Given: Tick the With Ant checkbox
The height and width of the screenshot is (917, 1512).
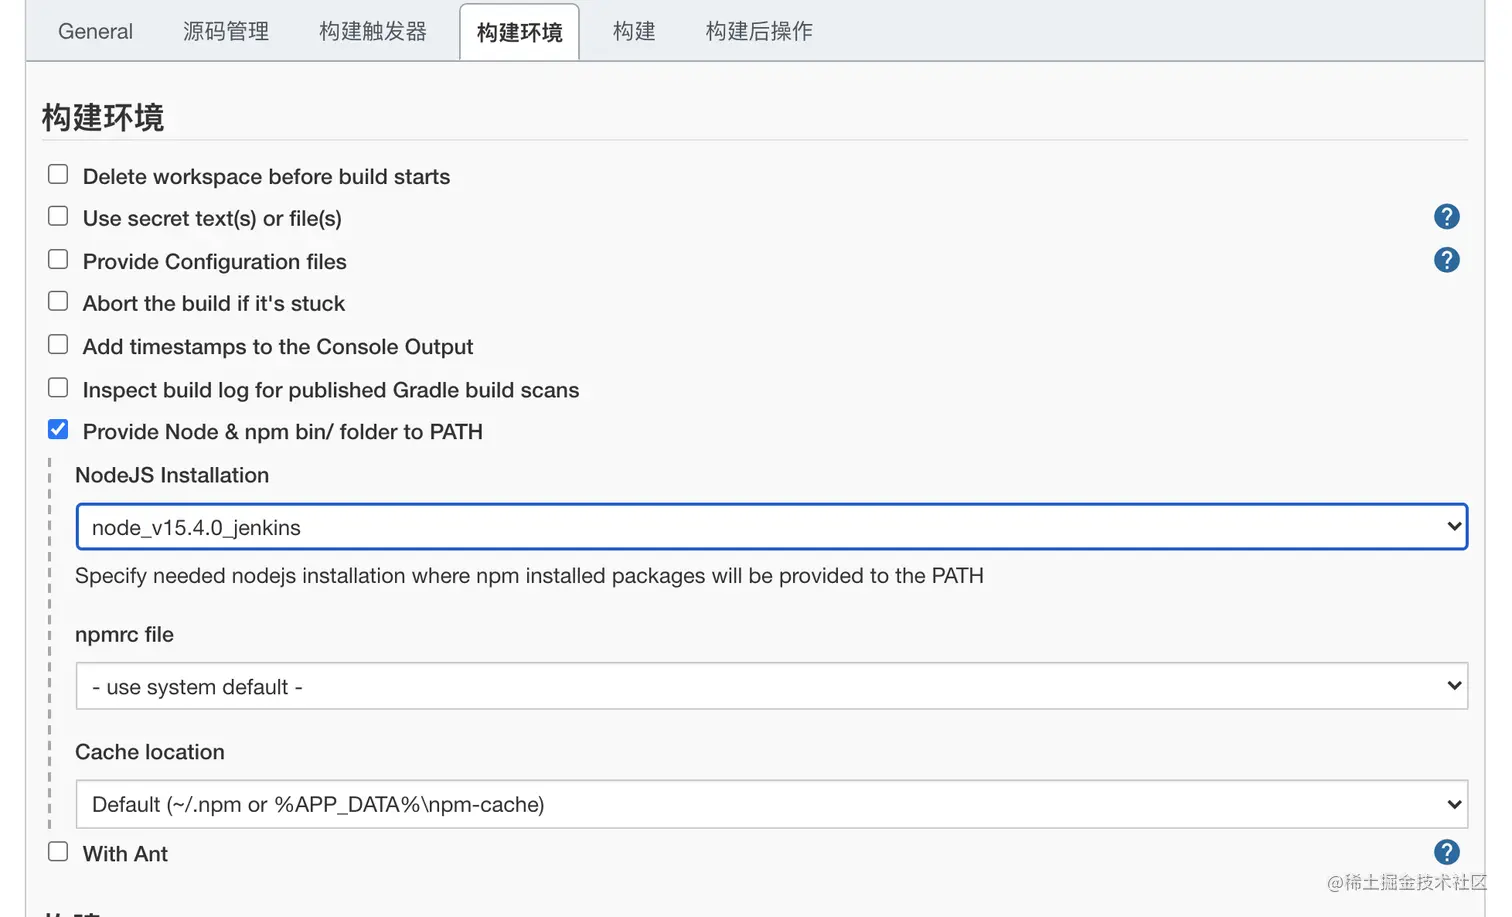Looking at the screenshot, I should pyautogui.click(x=58, y=852).
